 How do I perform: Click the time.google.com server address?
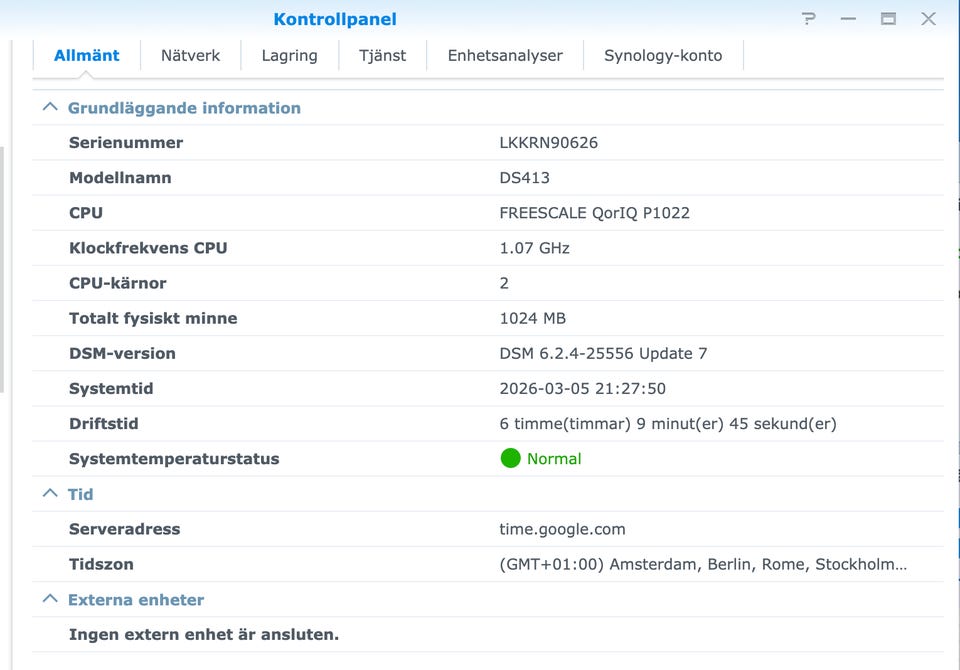pos(562,529)
